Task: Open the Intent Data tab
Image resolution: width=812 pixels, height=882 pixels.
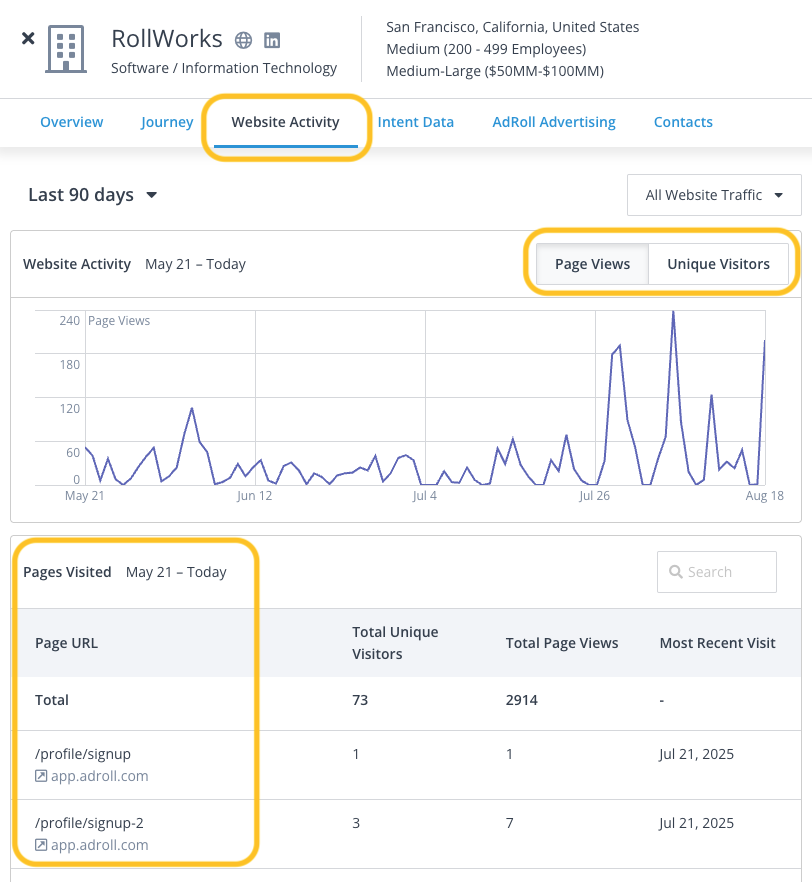Action: point(416,121)
